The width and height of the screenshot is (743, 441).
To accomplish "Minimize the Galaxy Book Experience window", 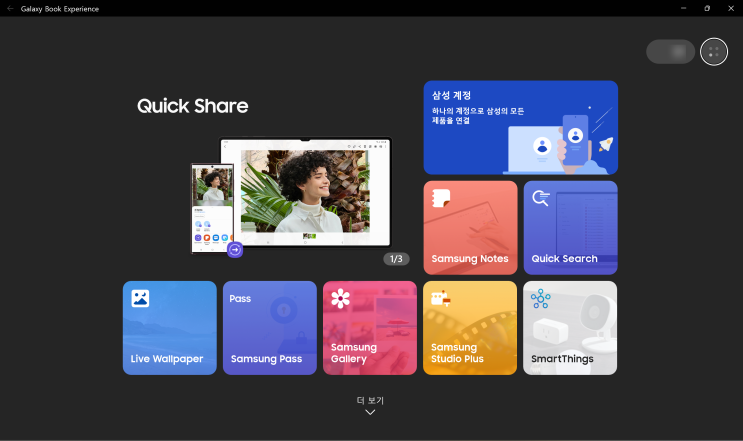I will (x=683, y=8).
